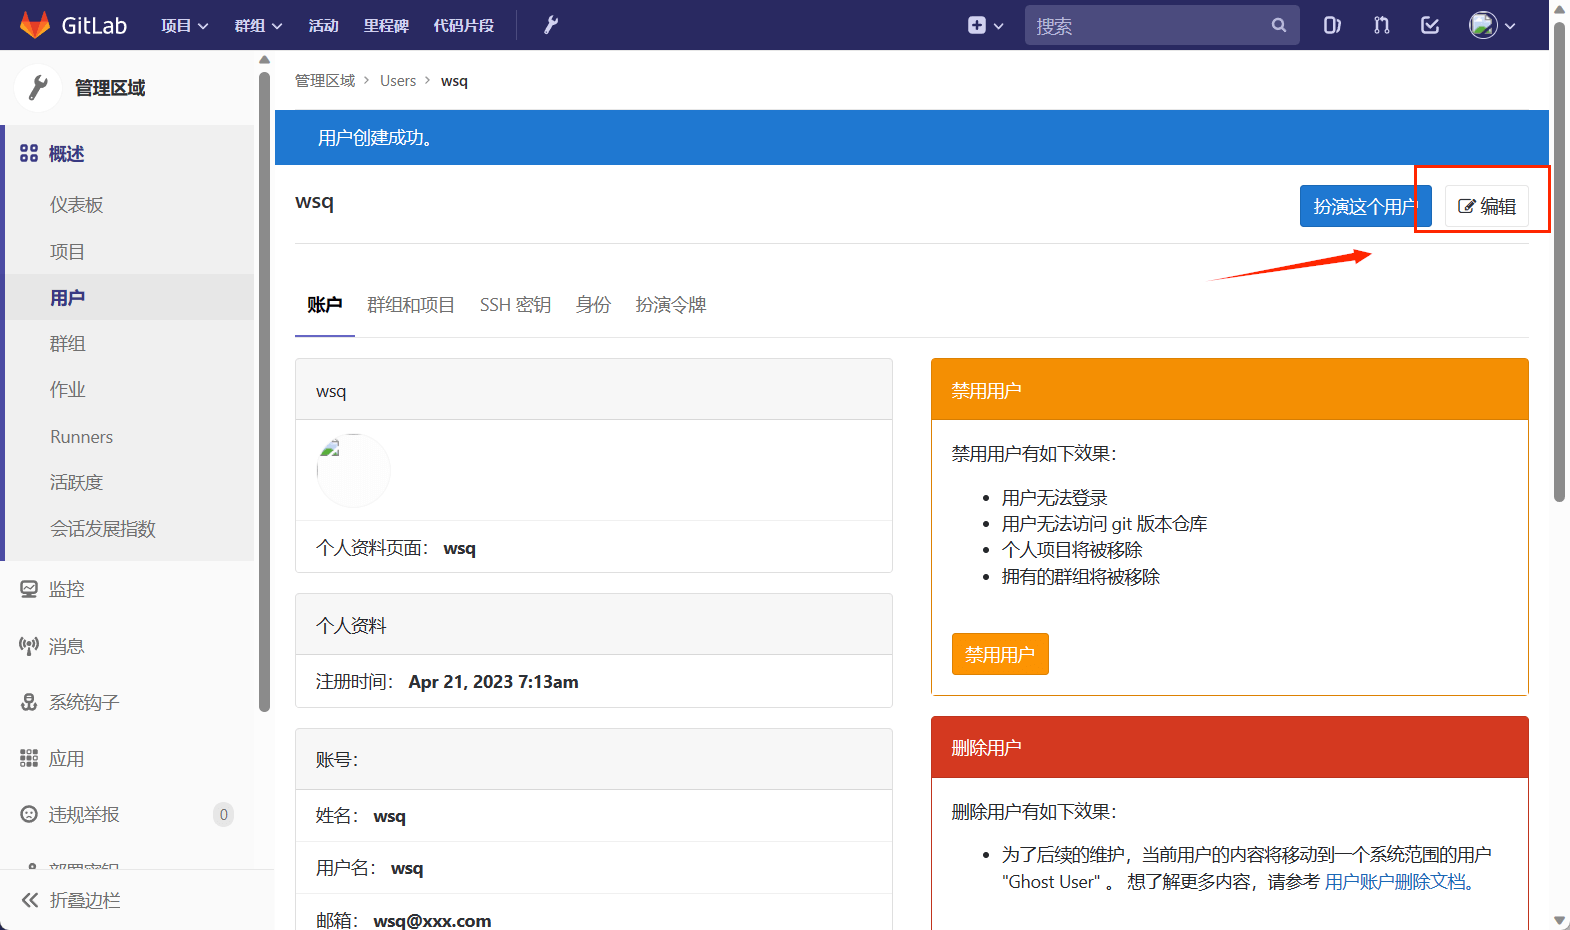Open 活动 in top navigation

(x=323, y=26)
